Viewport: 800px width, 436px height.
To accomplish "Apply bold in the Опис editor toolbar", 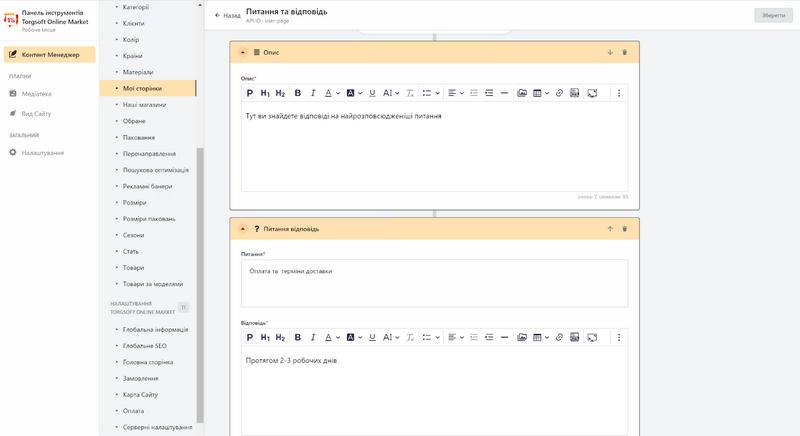I will tap(298, 93).
